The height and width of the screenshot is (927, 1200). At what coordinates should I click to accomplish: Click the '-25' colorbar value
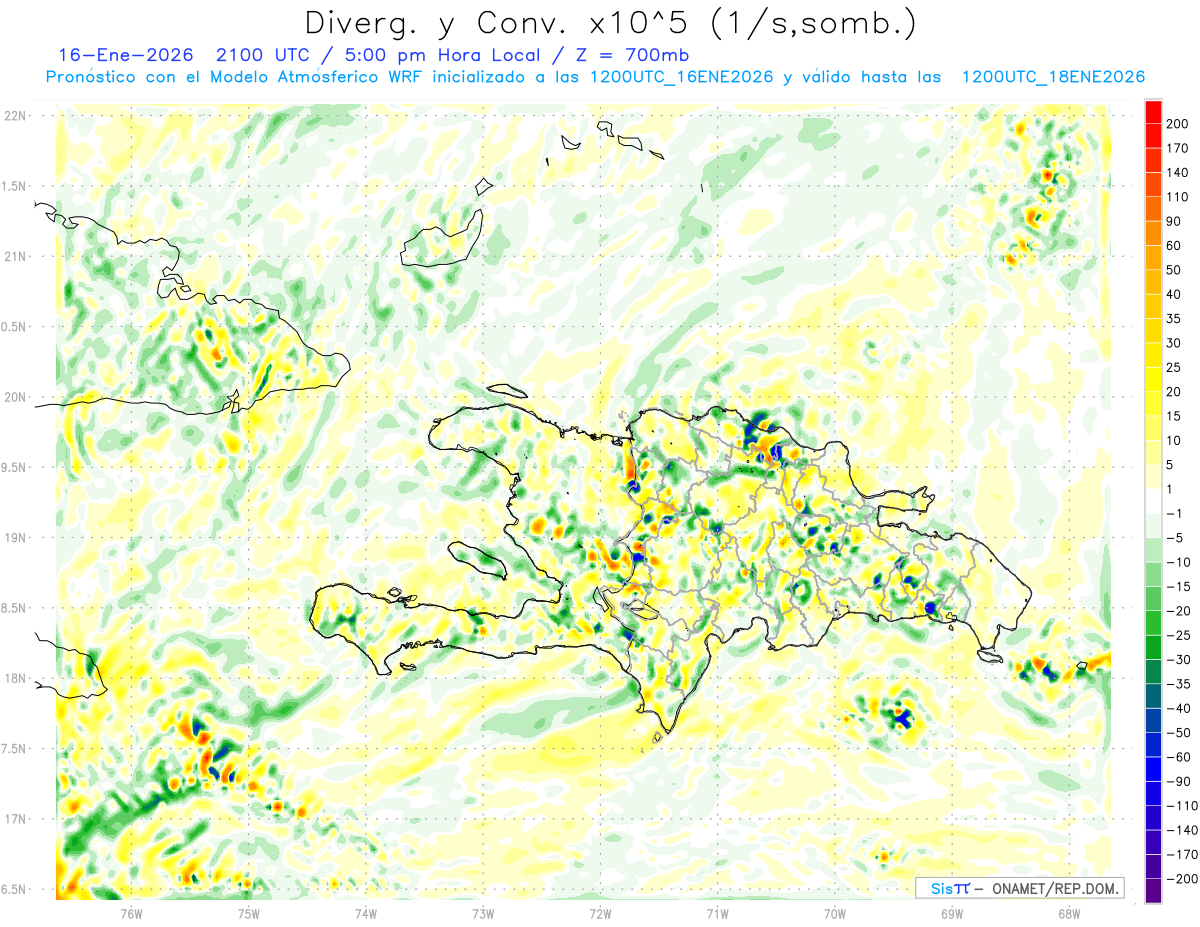pyautogui.click(x=1179, y=635)
